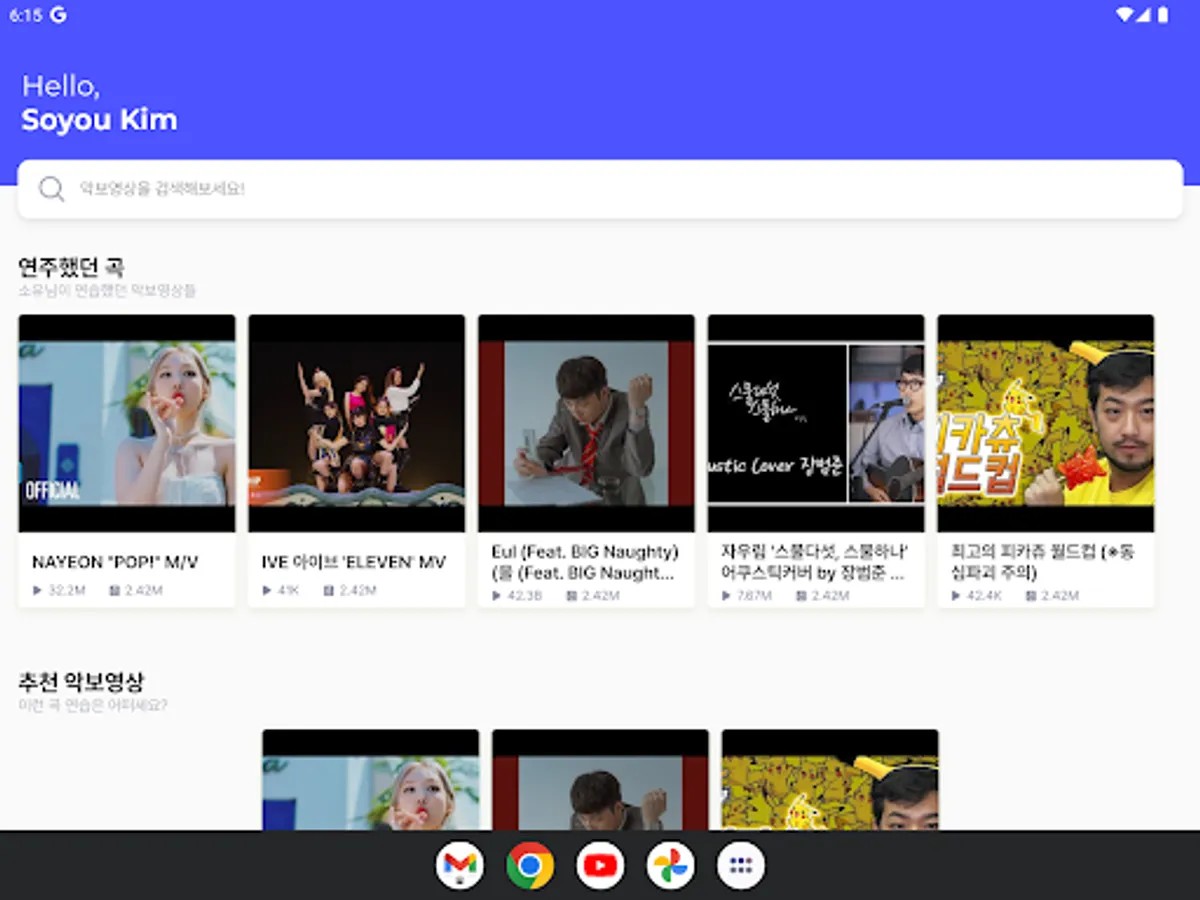
Task: Select the IVE 아이브 'ELEVEN' MV title
Action: (x=354, y=562)
